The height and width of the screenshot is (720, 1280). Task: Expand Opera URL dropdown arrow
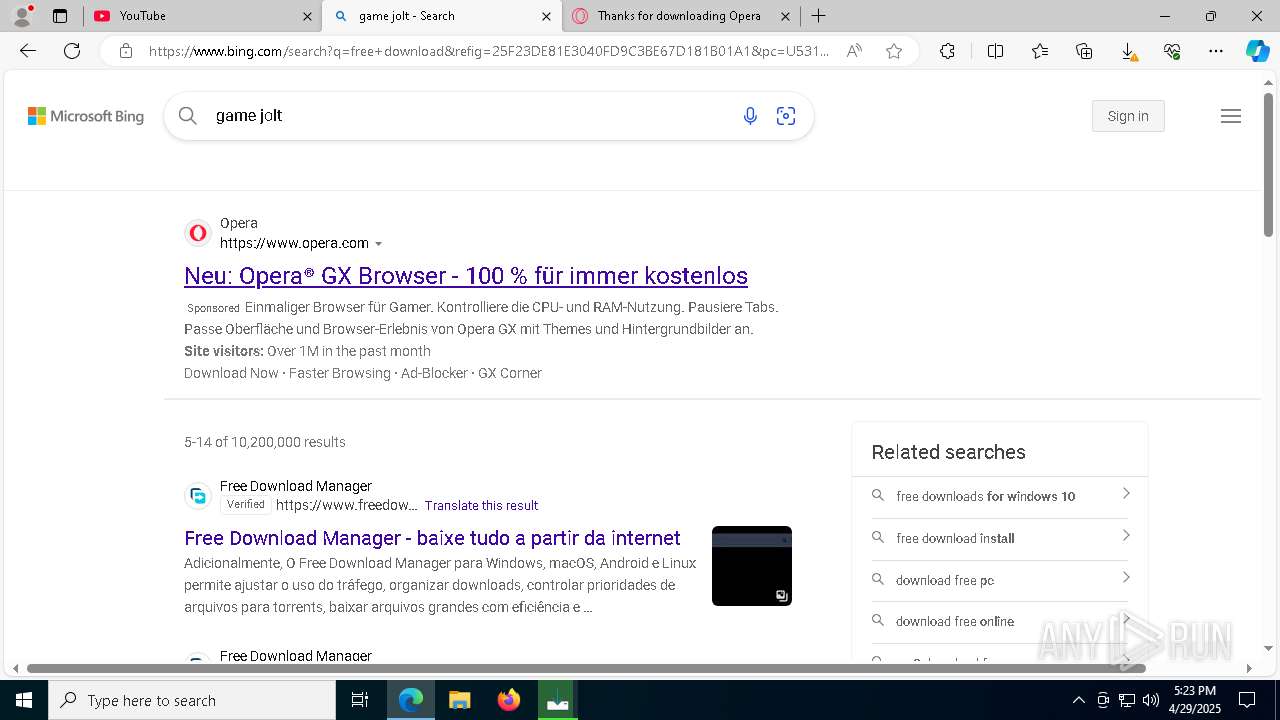coord(378,244)
